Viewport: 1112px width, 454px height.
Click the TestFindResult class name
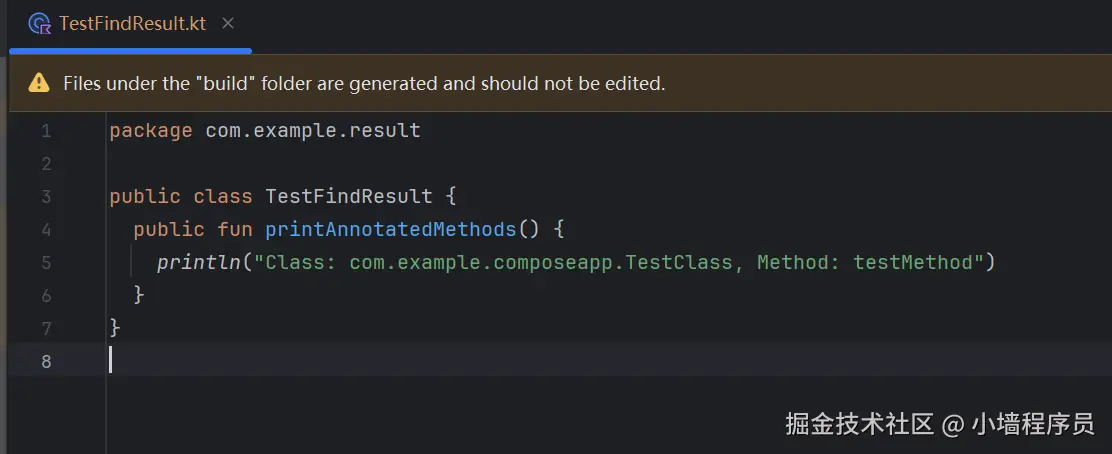pyautogui.click(x=349, y=196)
